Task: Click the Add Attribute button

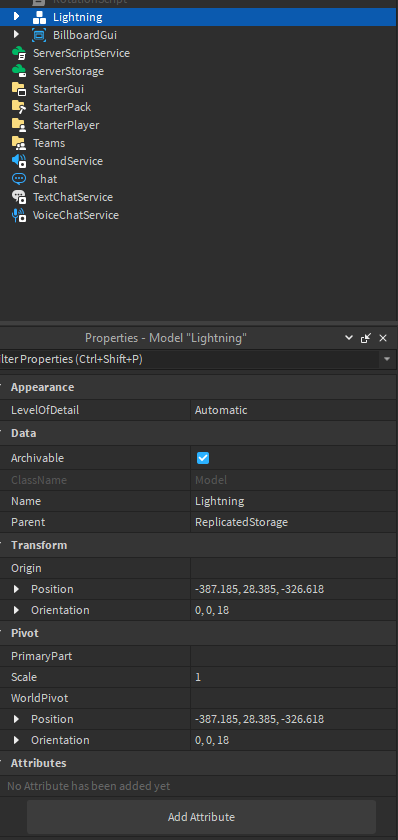Action: (201, 817)
